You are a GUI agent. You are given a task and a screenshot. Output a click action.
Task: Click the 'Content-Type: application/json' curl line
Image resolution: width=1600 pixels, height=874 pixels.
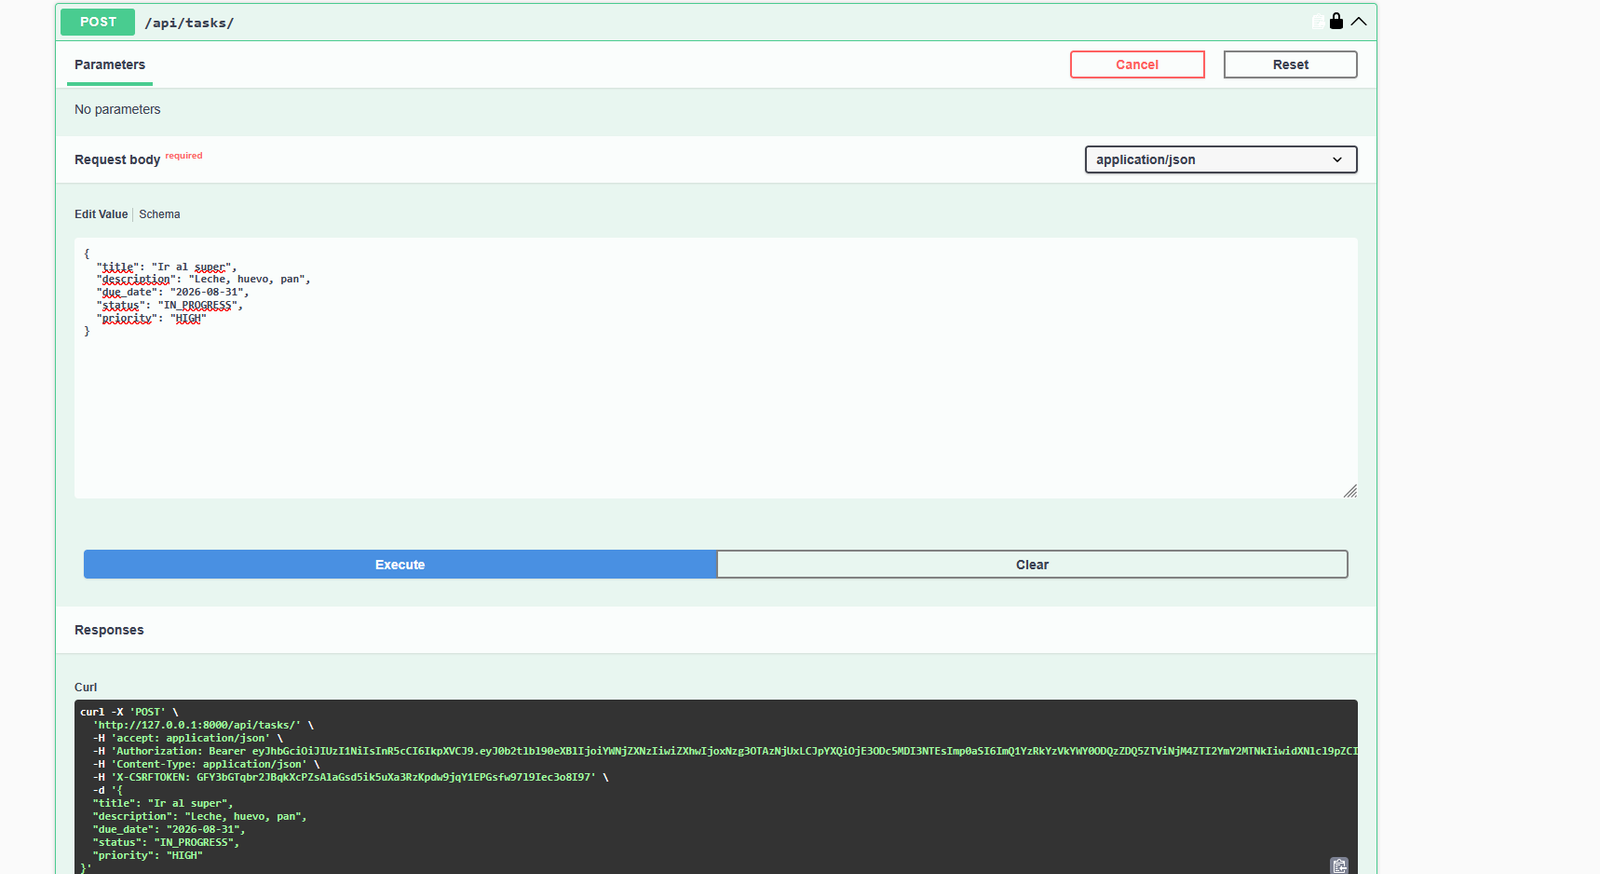click(206, 764)
